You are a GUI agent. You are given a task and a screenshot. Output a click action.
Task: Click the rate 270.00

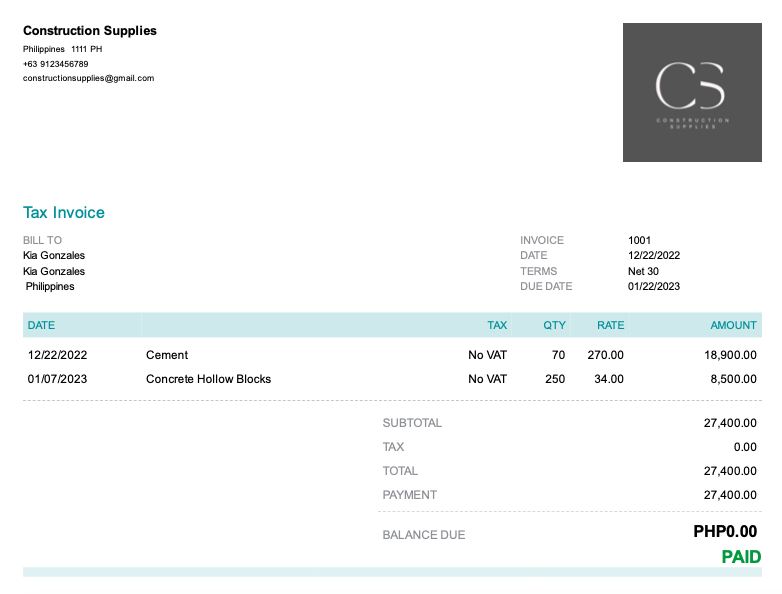pos(605,355)
